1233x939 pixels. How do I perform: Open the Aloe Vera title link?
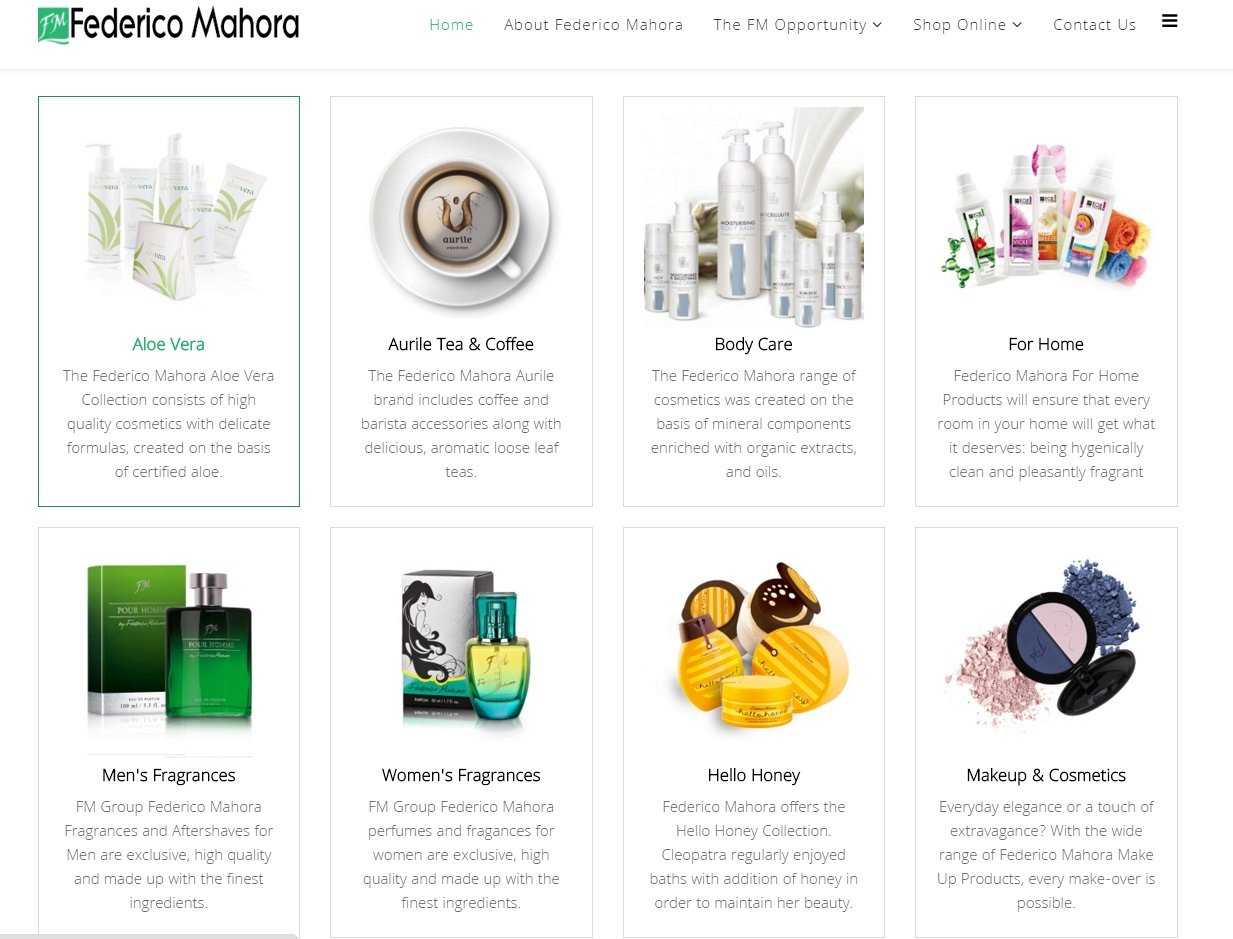pos(168,344)
